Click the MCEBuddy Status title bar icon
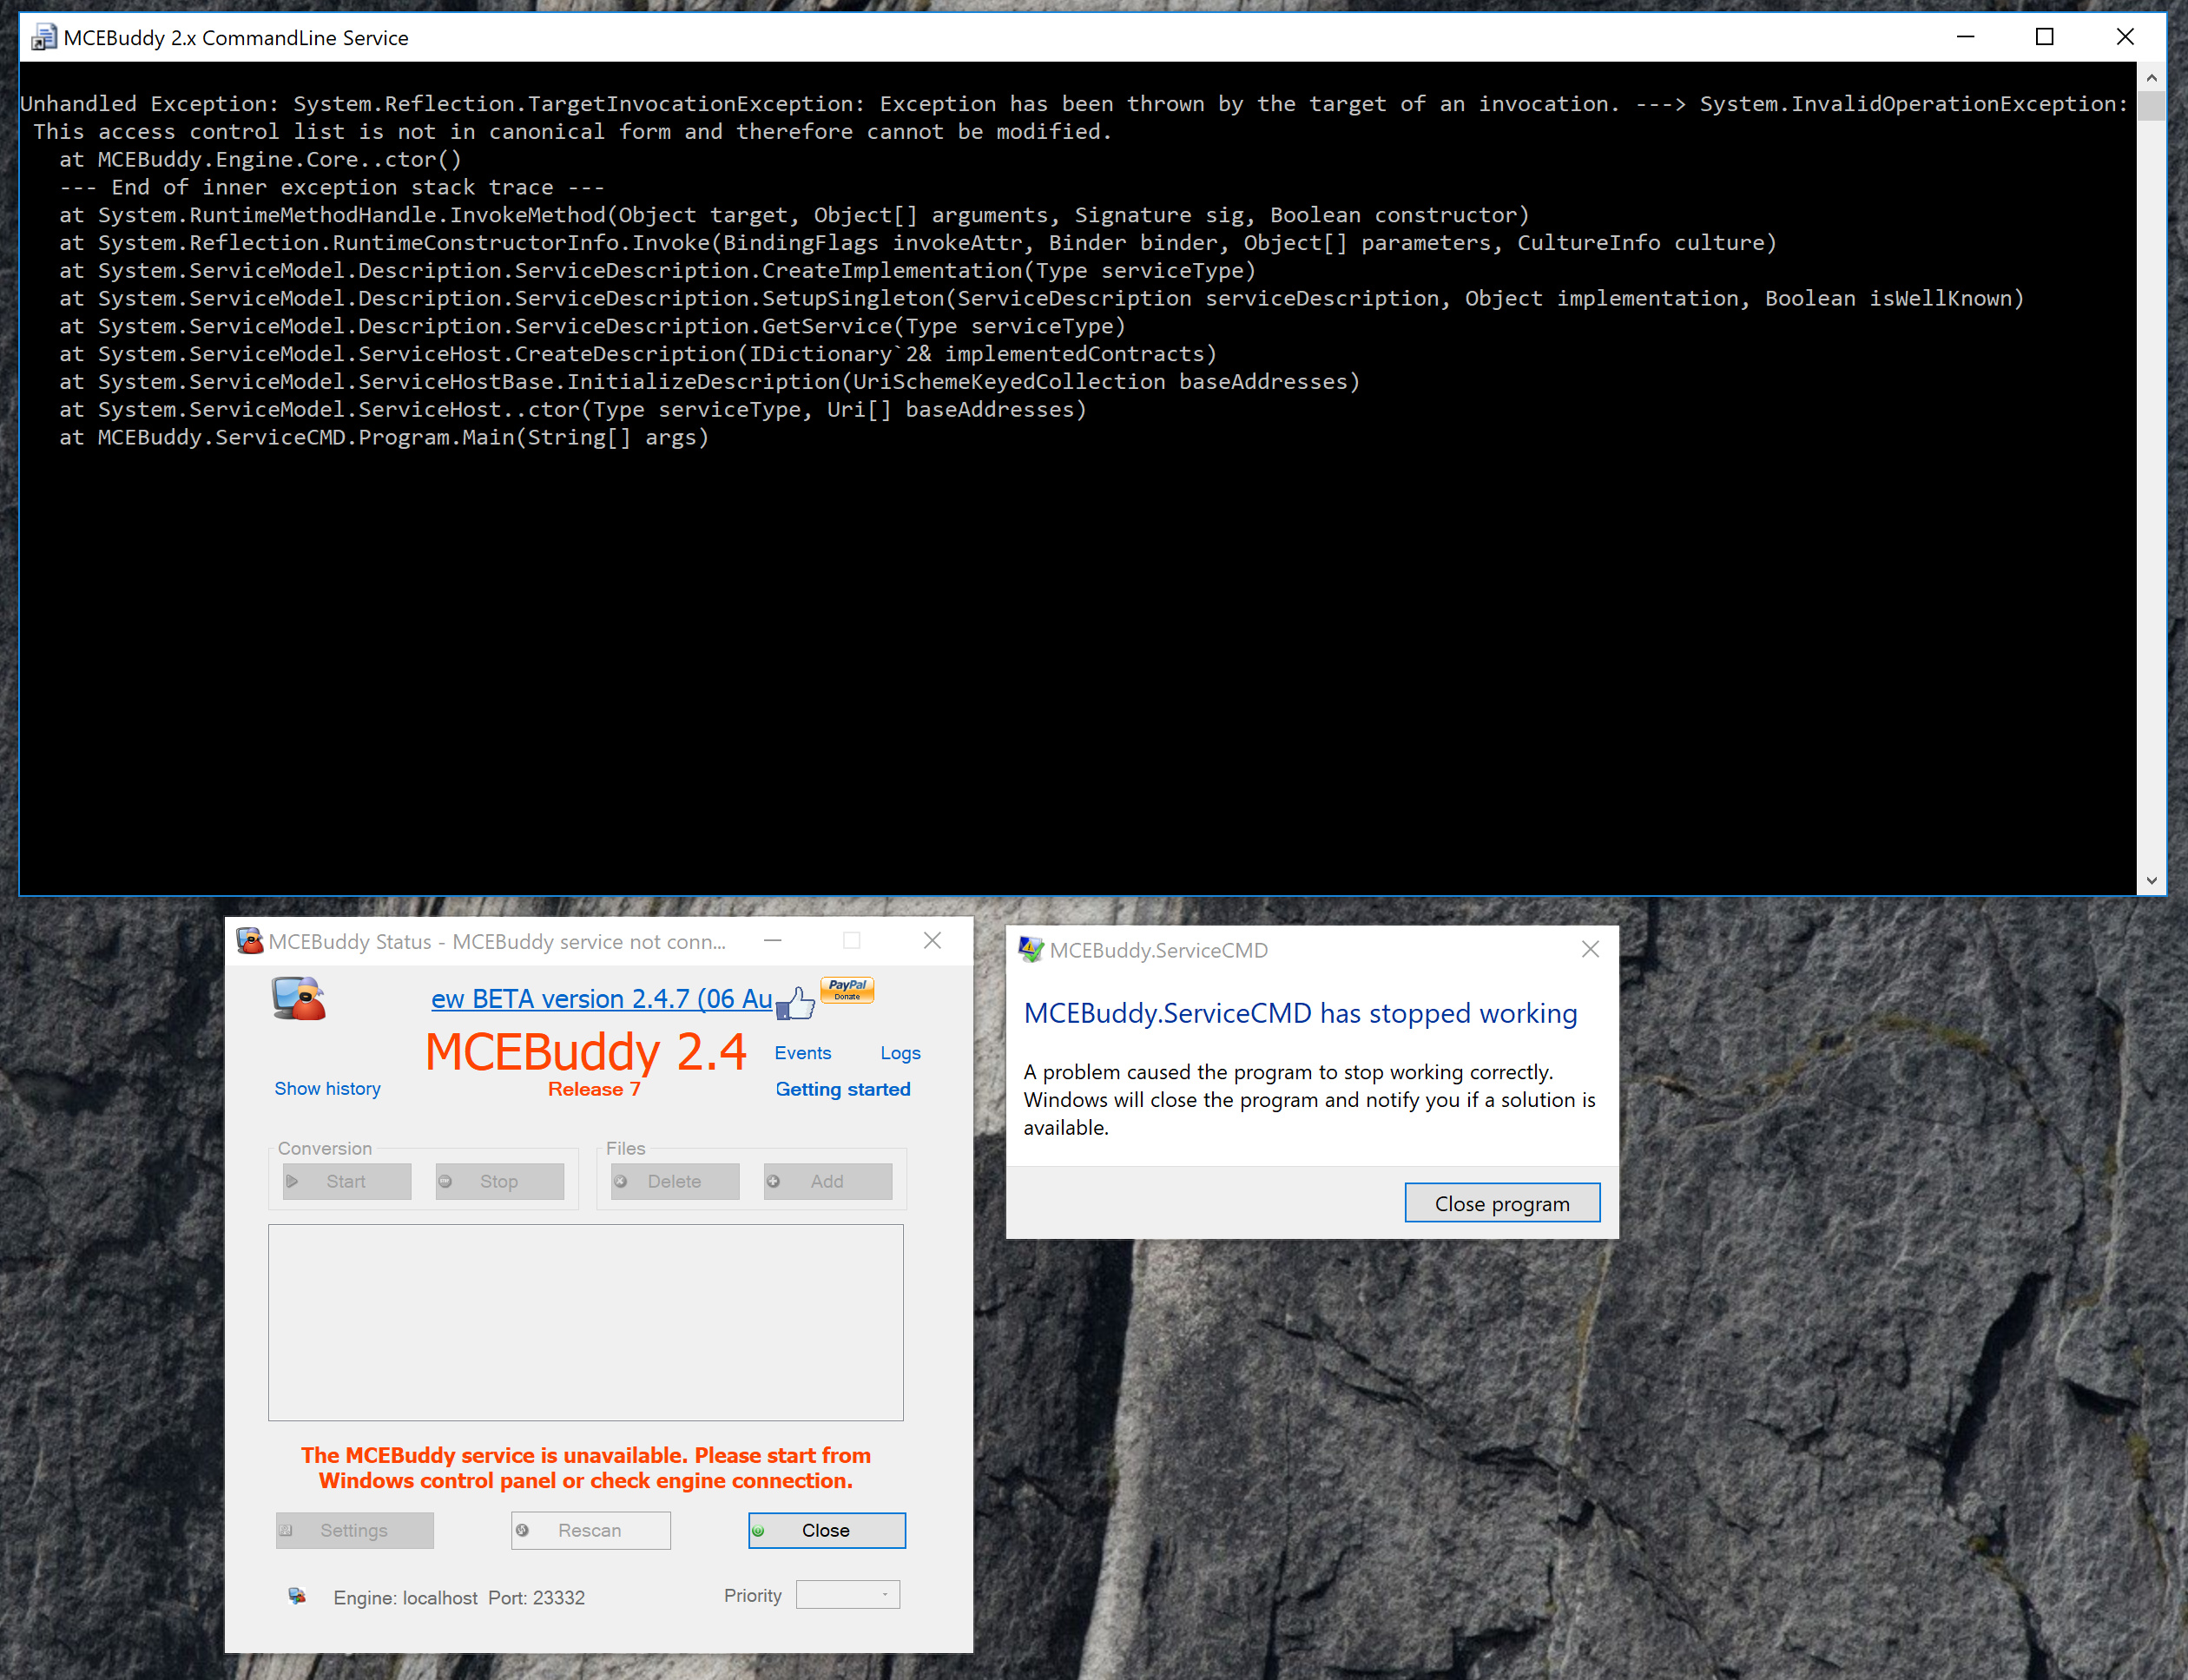The width and height of the screenshot is (2188, 1680). tap(249, 941)
